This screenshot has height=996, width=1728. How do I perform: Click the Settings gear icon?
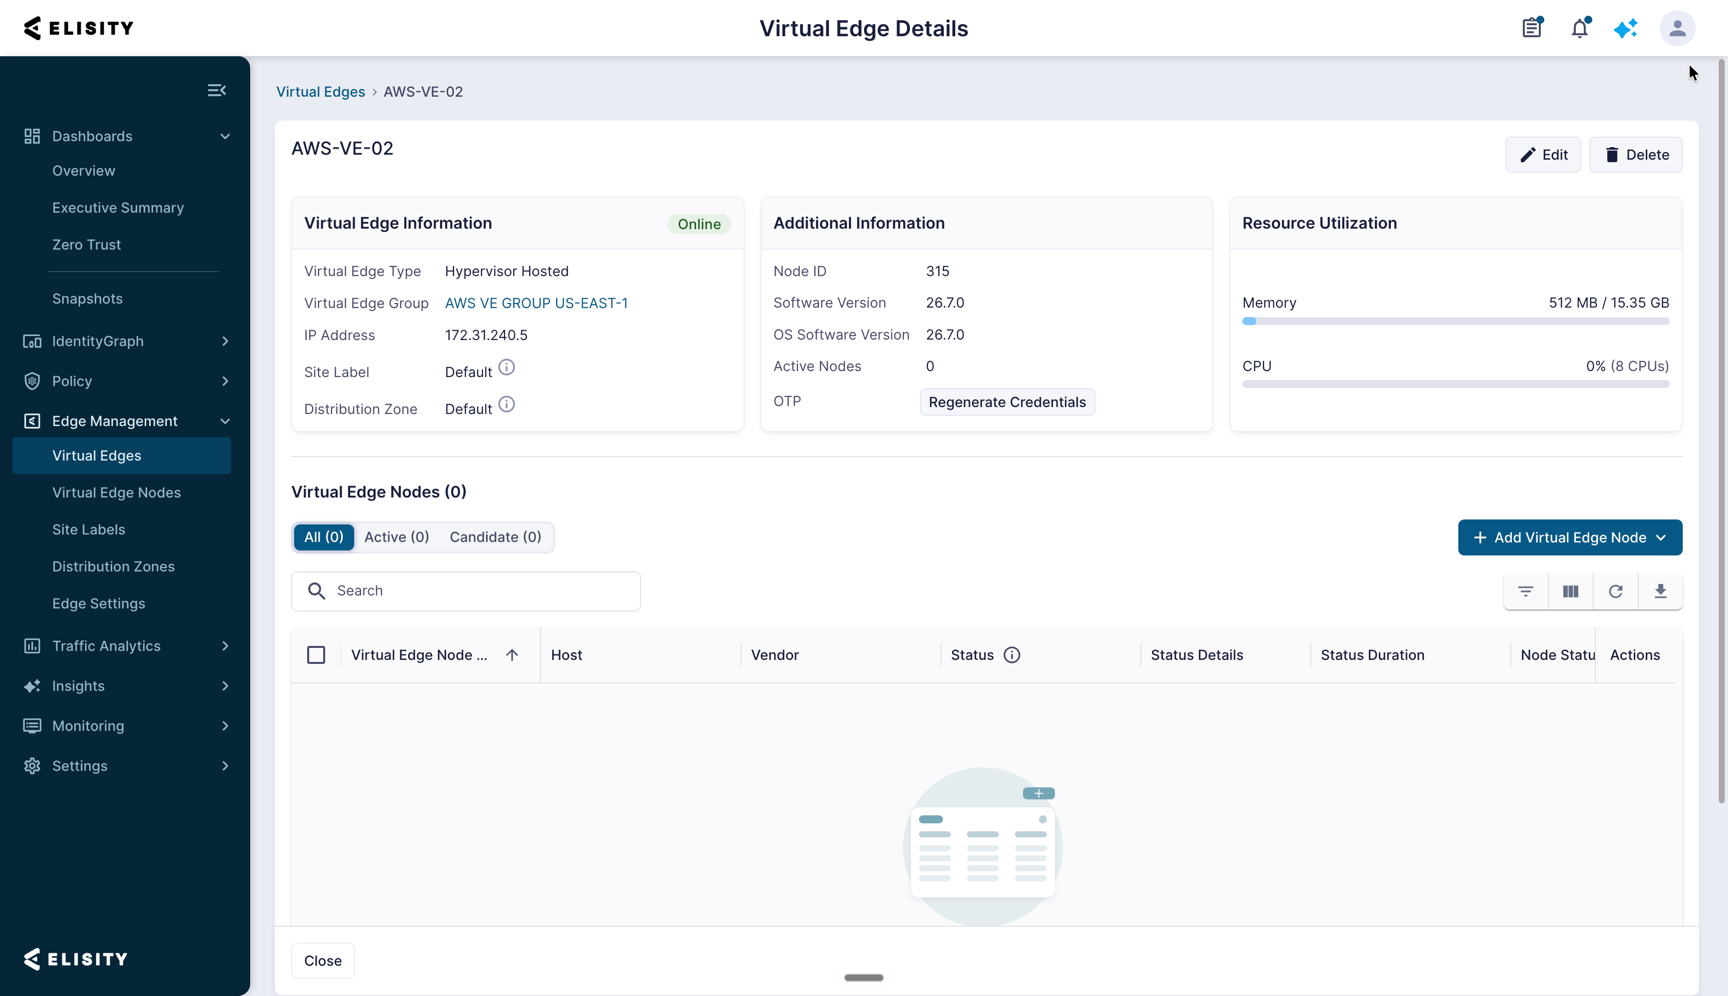click(32, 766)
